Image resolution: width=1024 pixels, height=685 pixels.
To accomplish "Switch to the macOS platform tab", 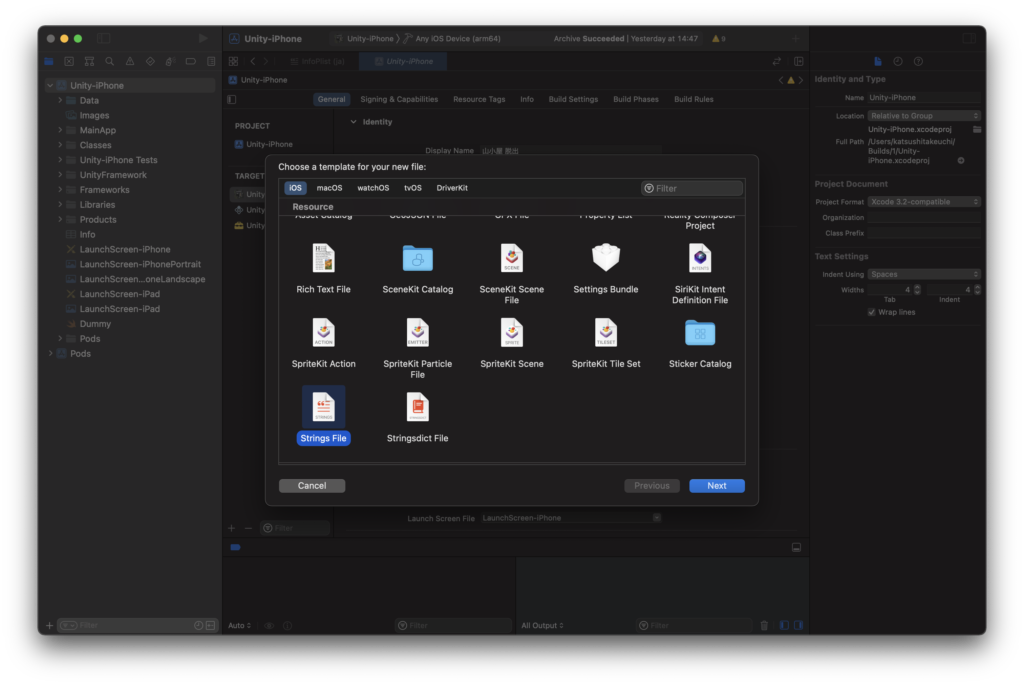I will pos(329,188).
